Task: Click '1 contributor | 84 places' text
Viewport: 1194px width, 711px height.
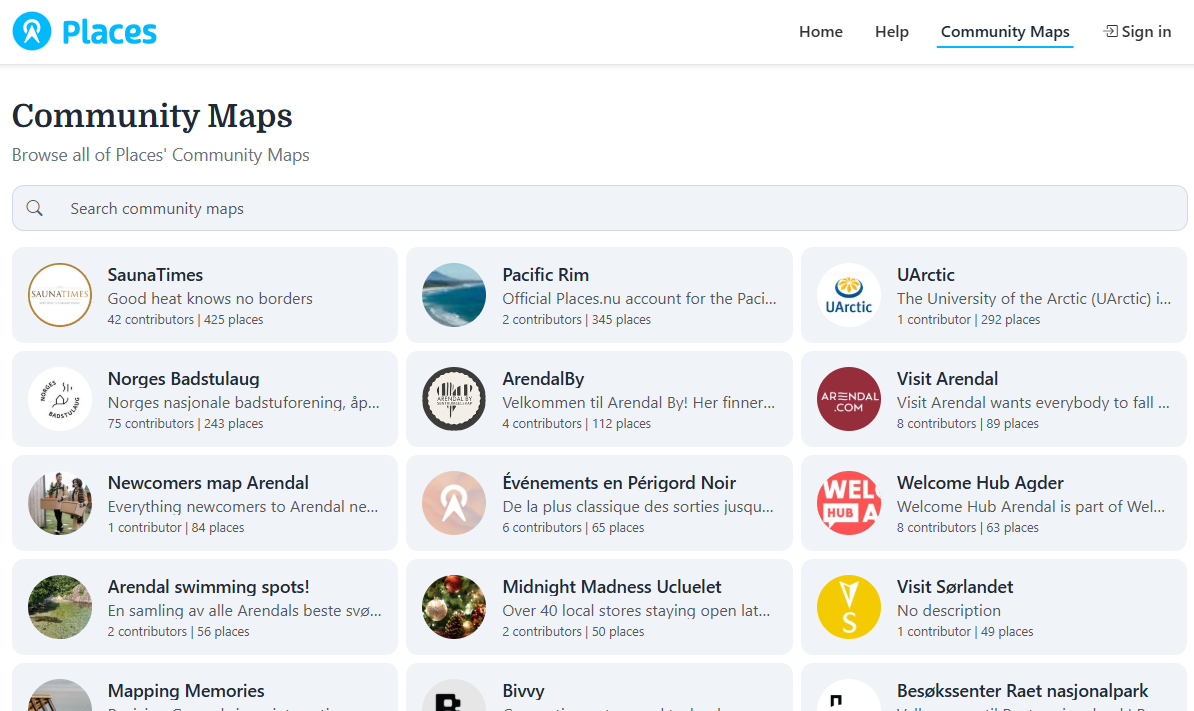Action: click(176, 528)
